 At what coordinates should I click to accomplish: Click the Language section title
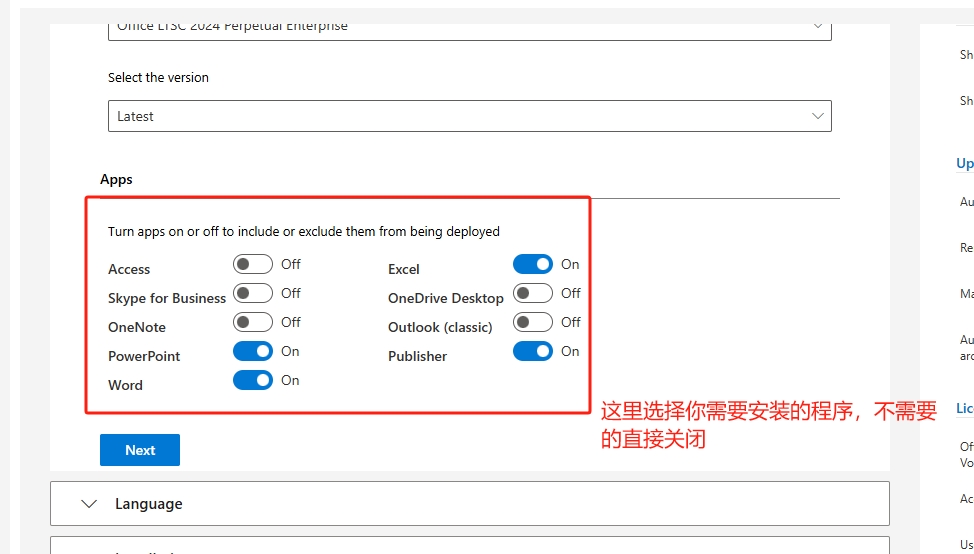pos(148,504)
